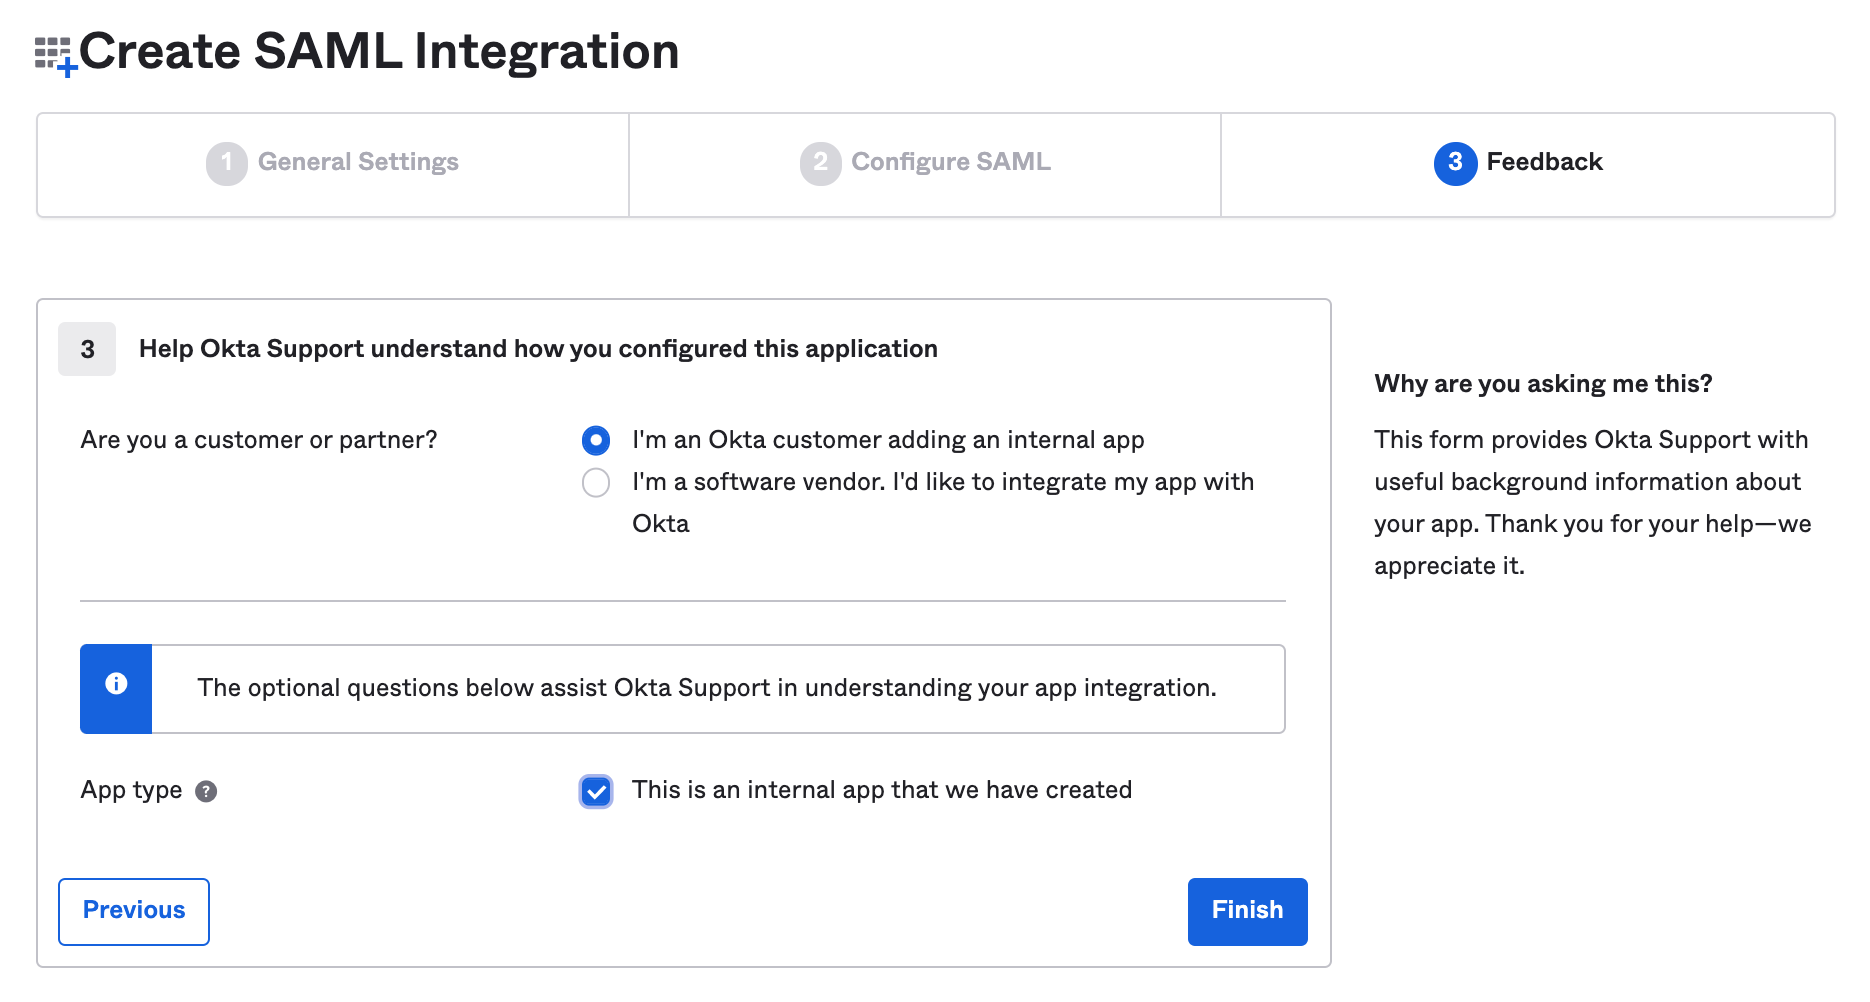The height and width of the screenshot is (1002, 1870).
Task: Click the Finish button
Action: (1246, 911)
